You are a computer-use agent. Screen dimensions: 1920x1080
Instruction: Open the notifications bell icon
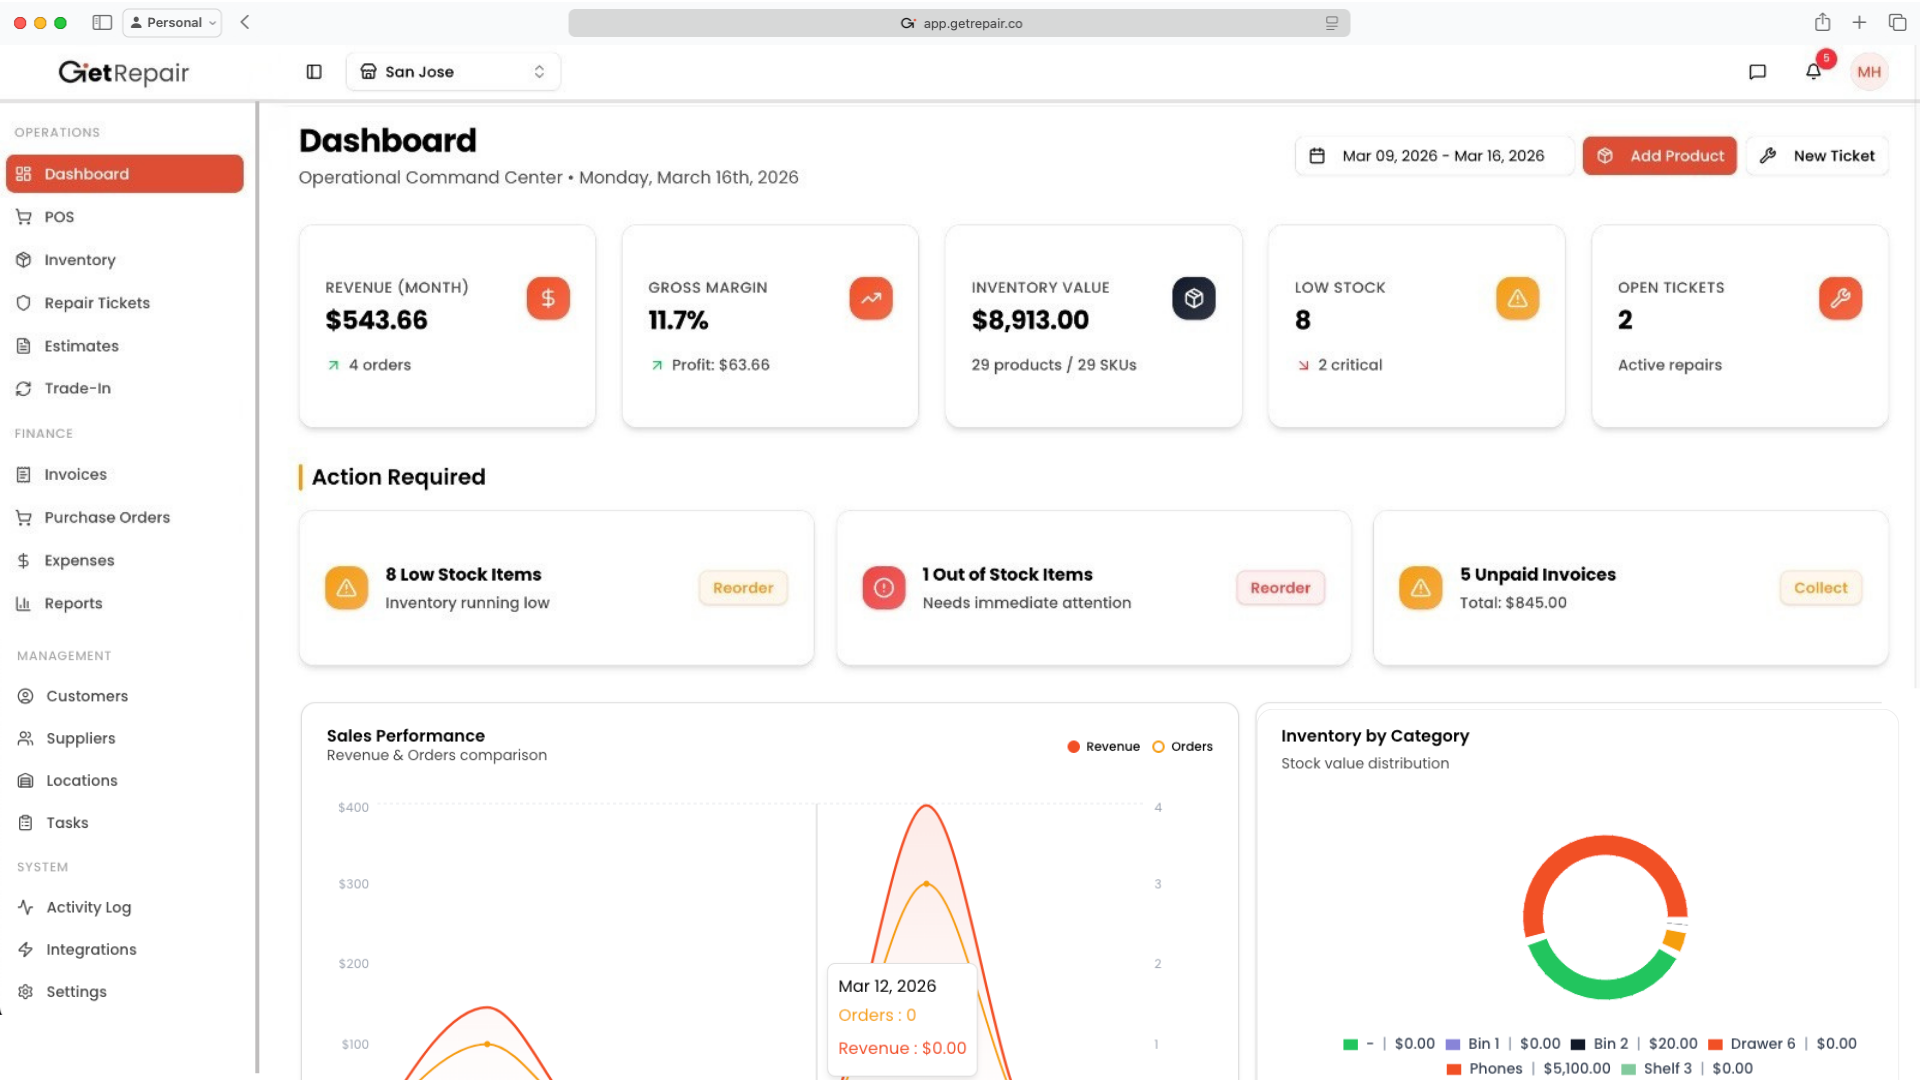(x=1813, y=71)
